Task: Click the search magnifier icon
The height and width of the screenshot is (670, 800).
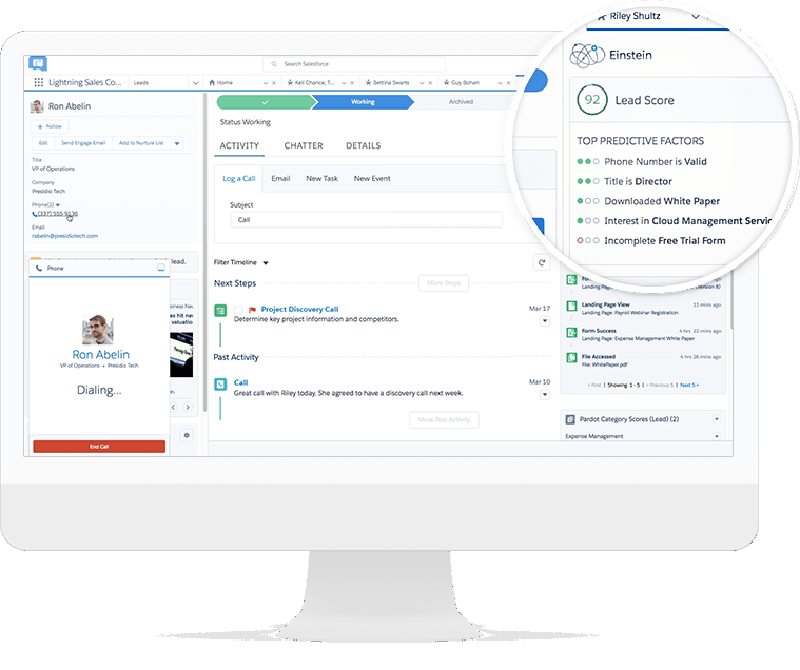Action: point(274,64)
